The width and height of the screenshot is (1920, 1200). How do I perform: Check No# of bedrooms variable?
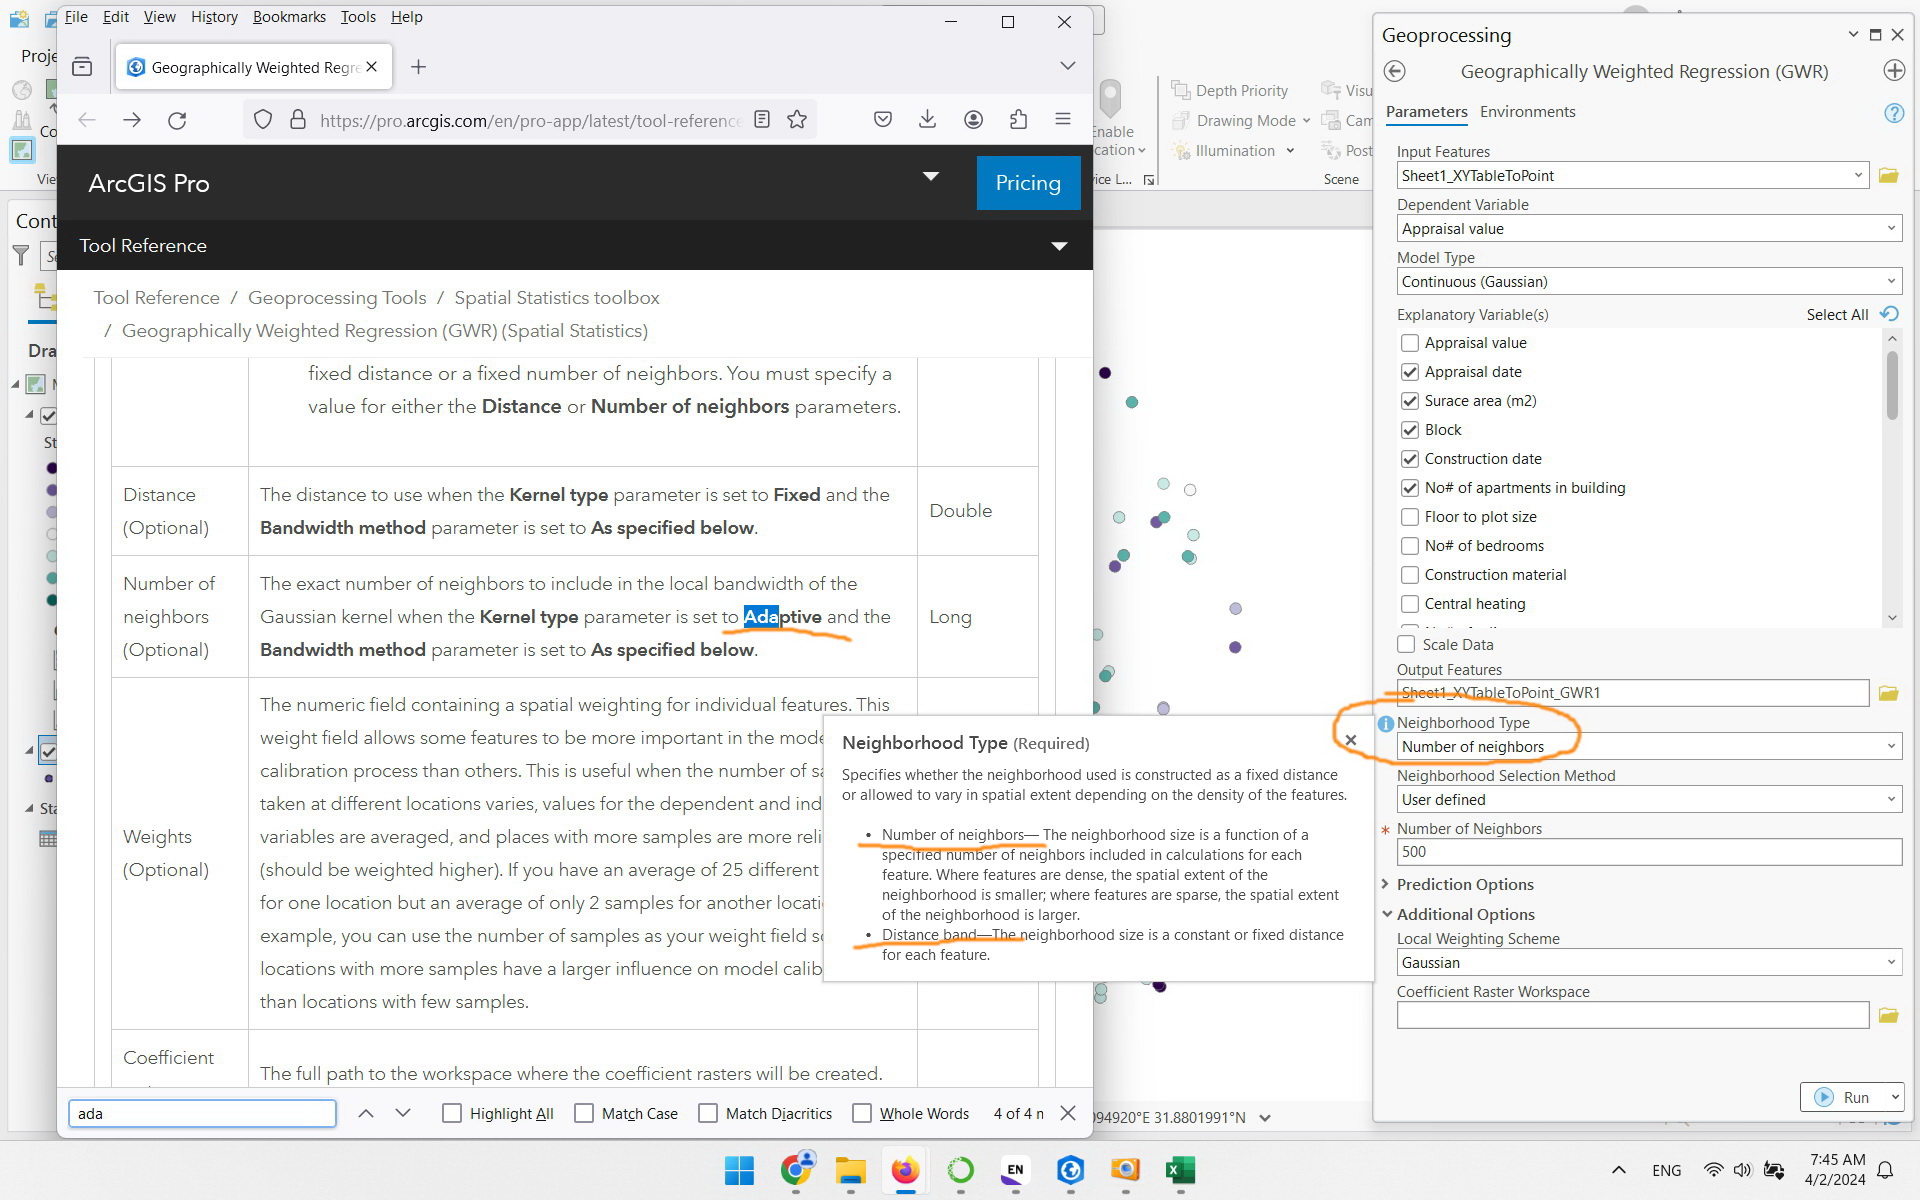pos(1410,546)
